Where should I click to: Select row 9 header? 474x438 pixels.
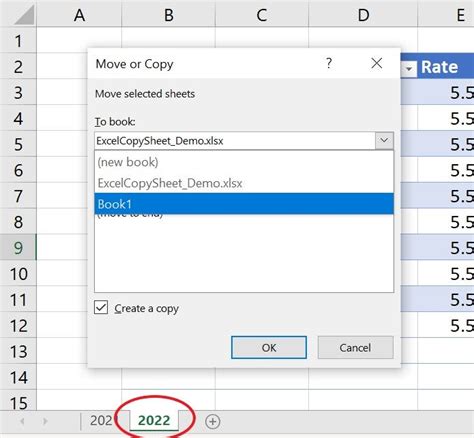(x=18, y=247)
